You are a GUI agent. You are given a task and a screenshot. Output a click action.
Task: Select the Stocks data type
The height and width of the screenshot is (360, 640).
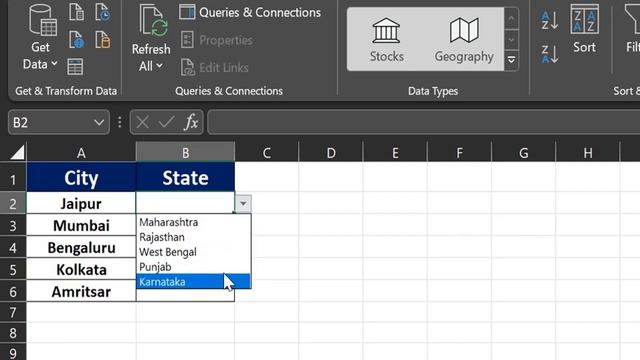coord(386,40)
